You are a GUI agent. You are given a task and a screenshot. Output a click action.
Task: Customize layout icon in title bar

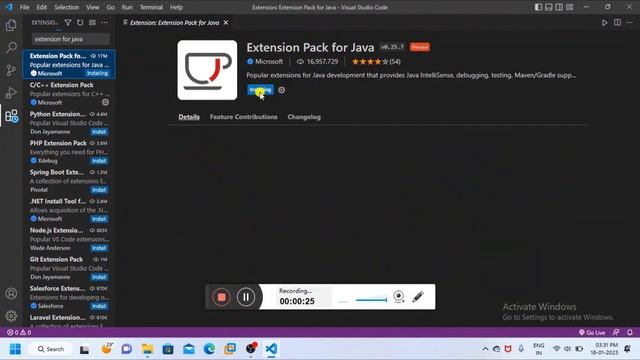[x=569, y=7]
